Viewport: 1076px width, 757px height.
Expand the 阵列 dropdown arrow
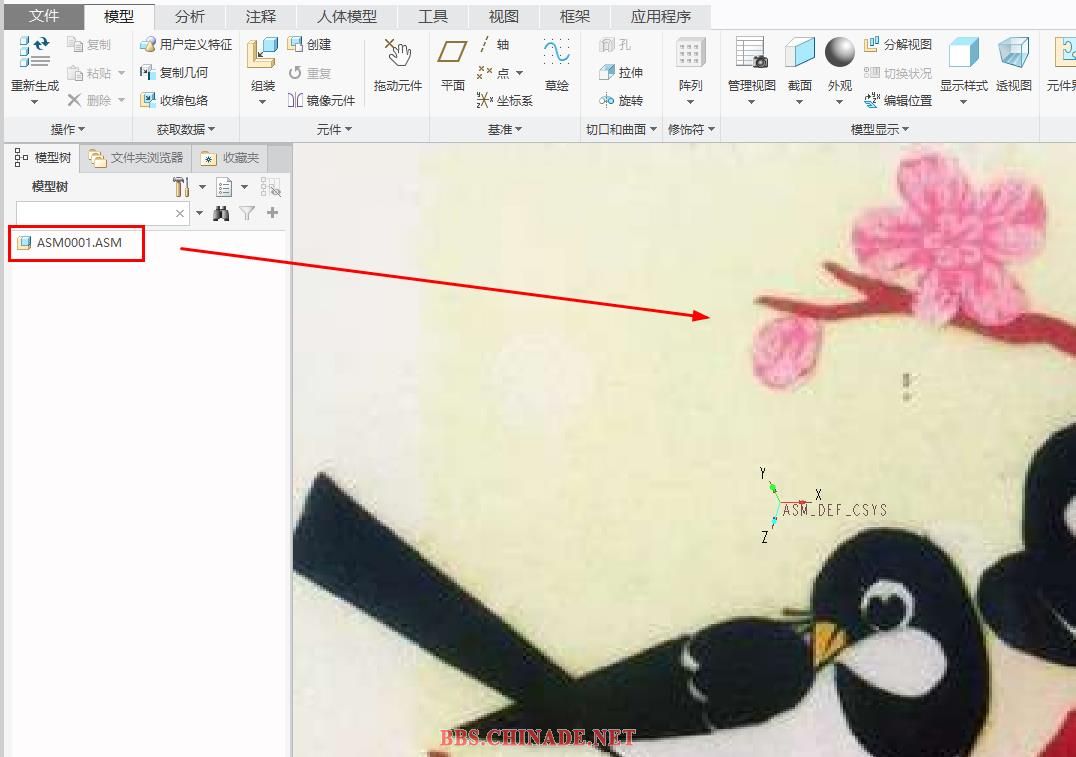(x=690, y=102)
